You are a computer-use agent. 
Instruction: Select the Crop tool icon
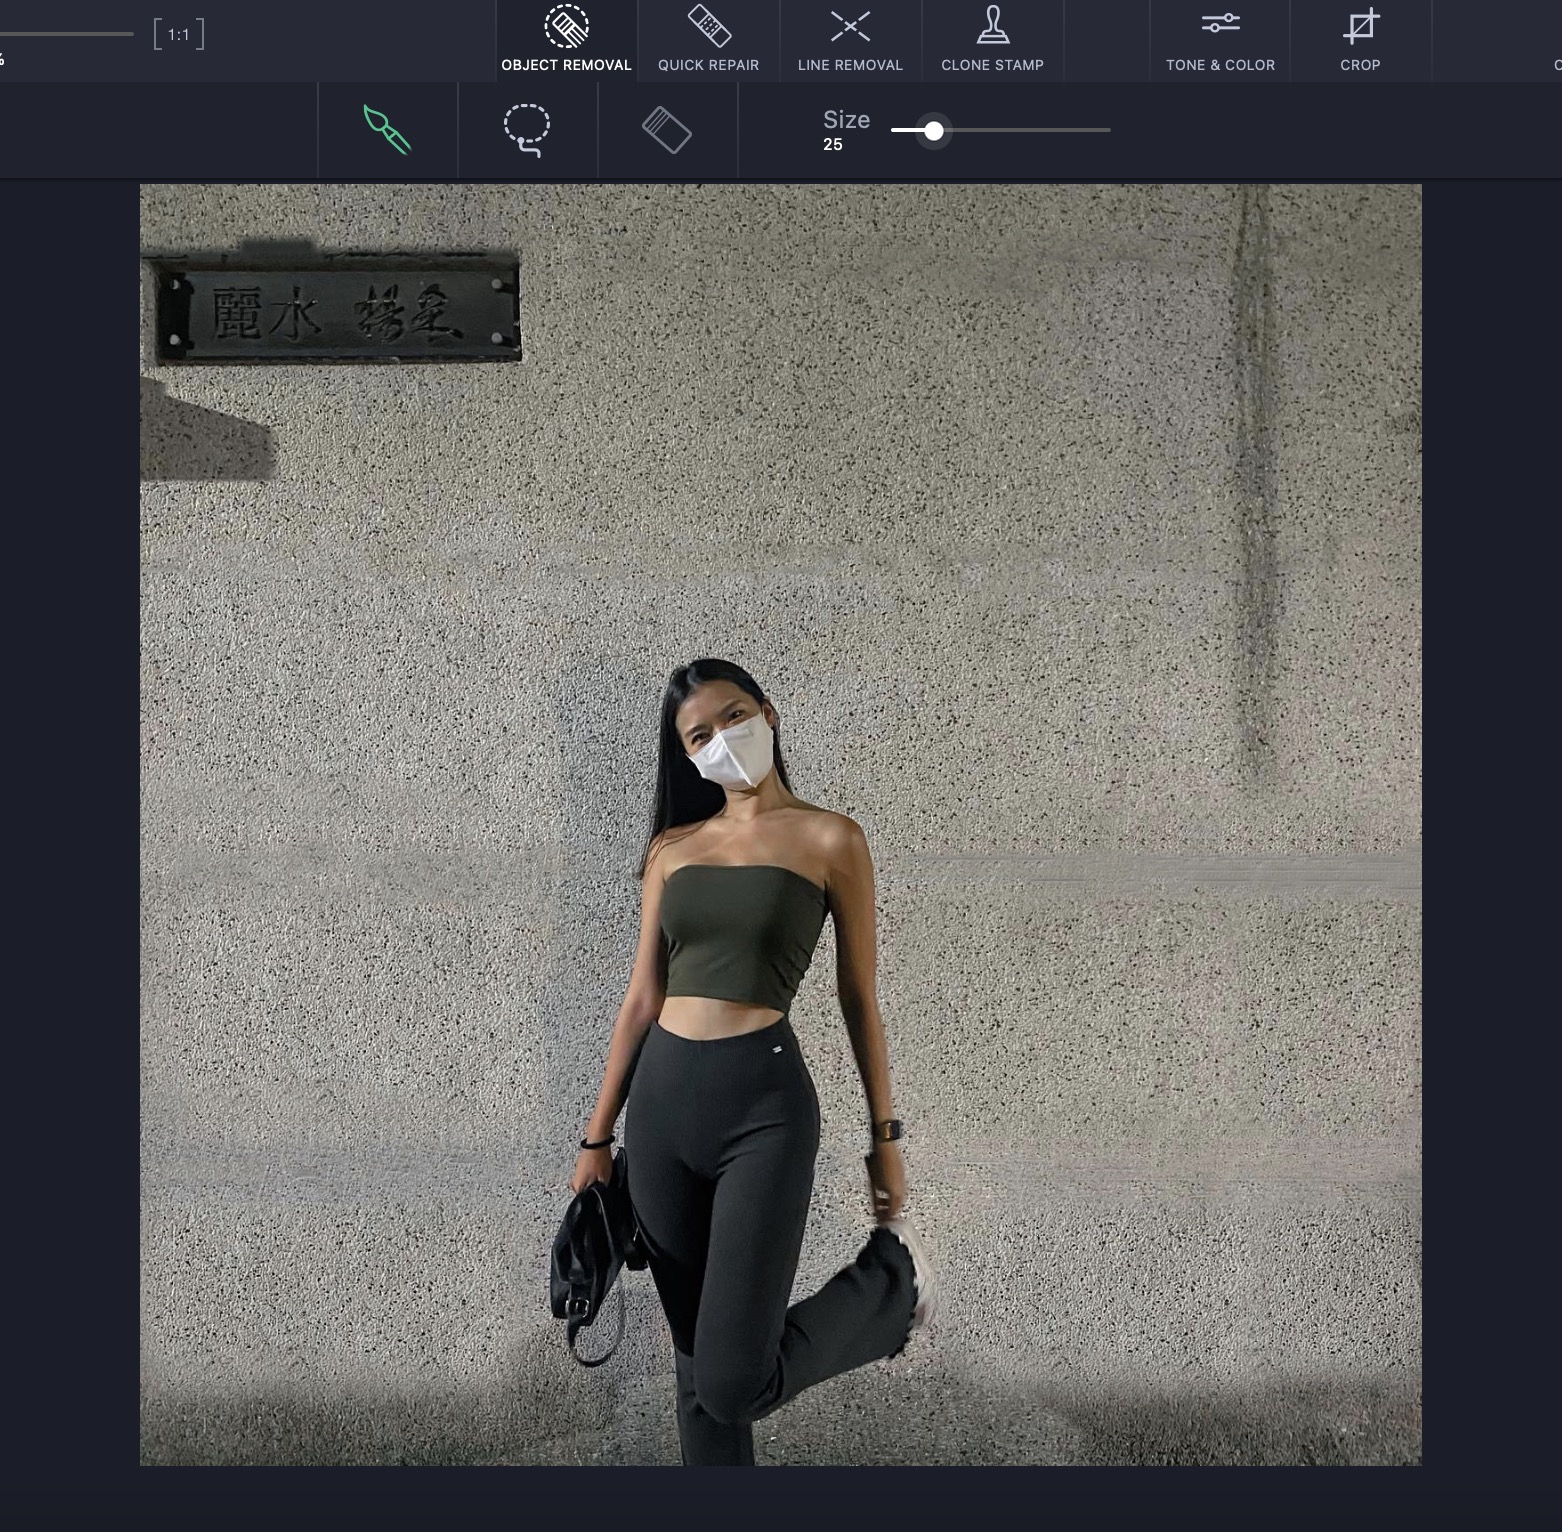pyautogui.click(x=1360, y=27)
